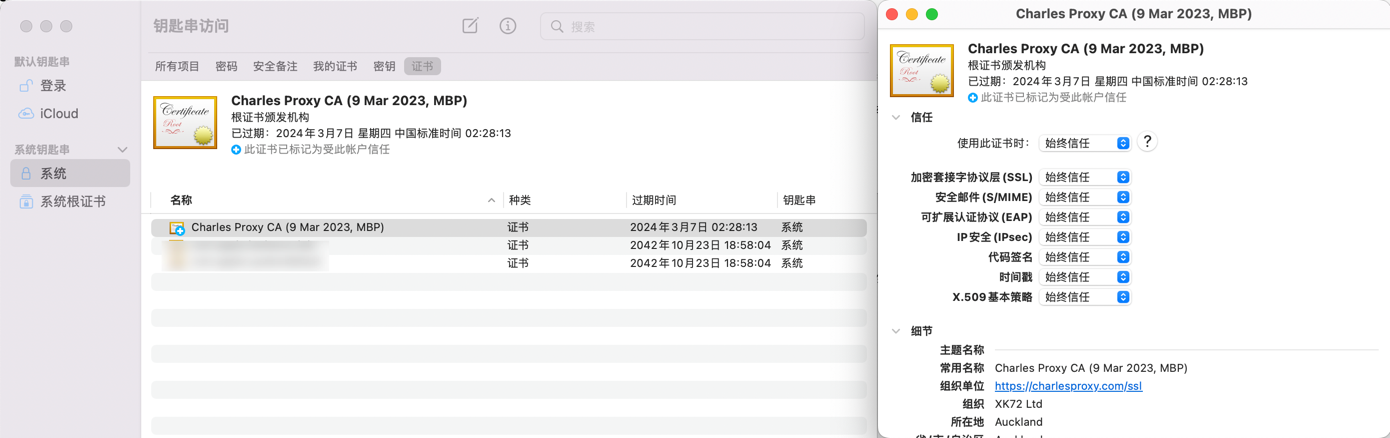Collapse the 细节 section
Viewport: 1390px width, 438px height.
tap(896, 331)
